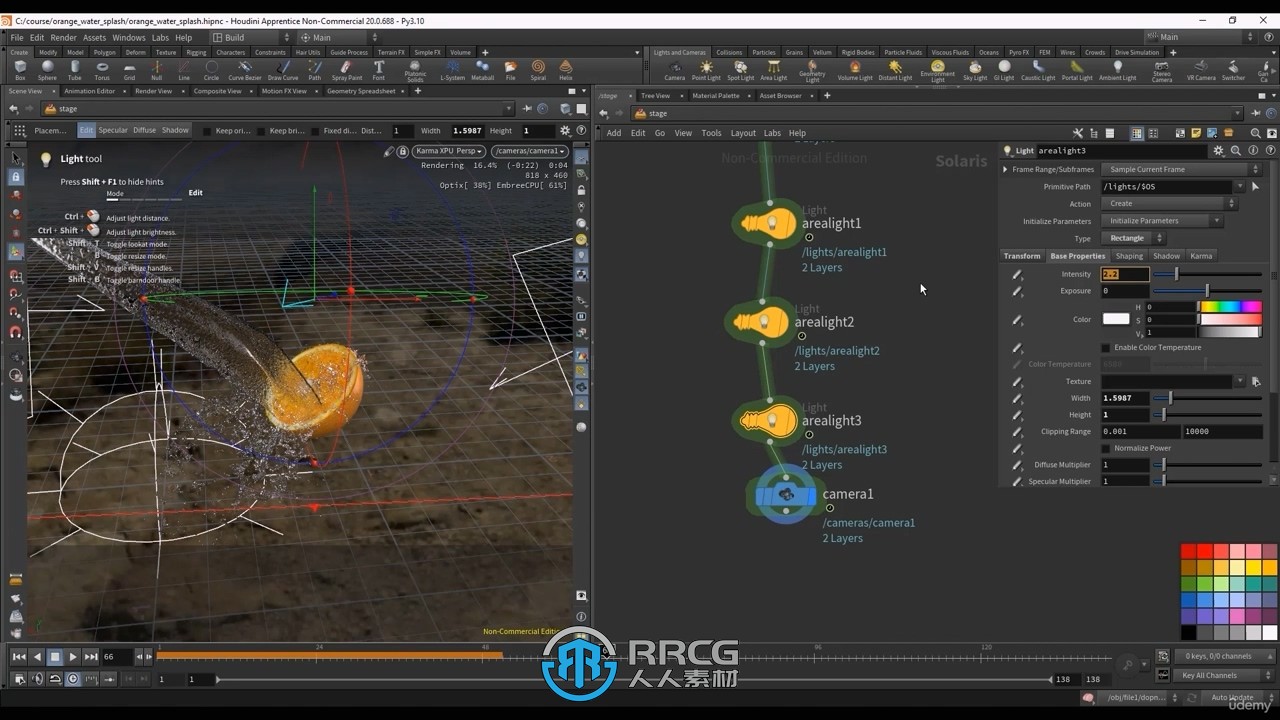Image resolution: width=1280 pixels, height=720 pixels.
Task: Click the Torus shelf tool
Action: [x=102, y=70]
